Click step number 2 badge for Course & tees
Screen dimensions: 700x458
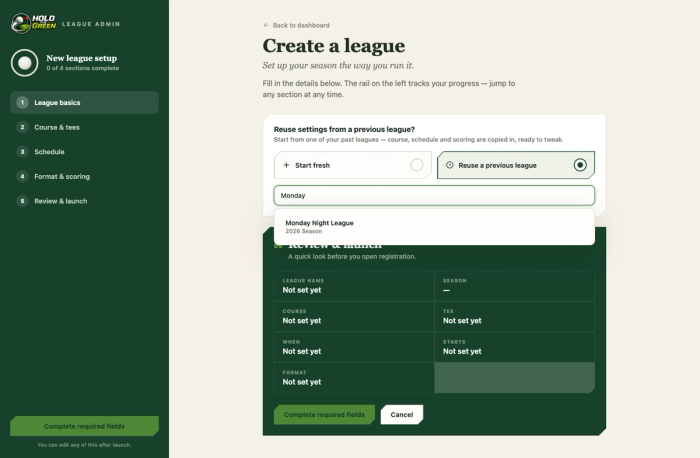click(22, 127)
